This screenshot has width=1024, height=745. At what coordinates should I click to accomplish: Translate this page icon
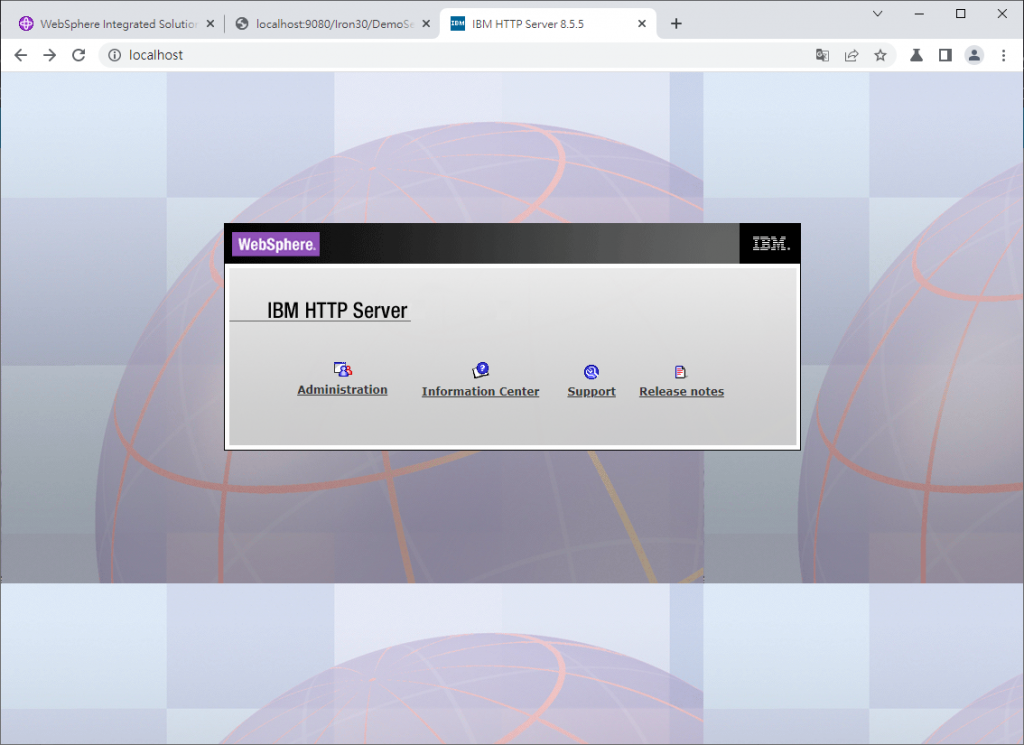pos(822,55)
